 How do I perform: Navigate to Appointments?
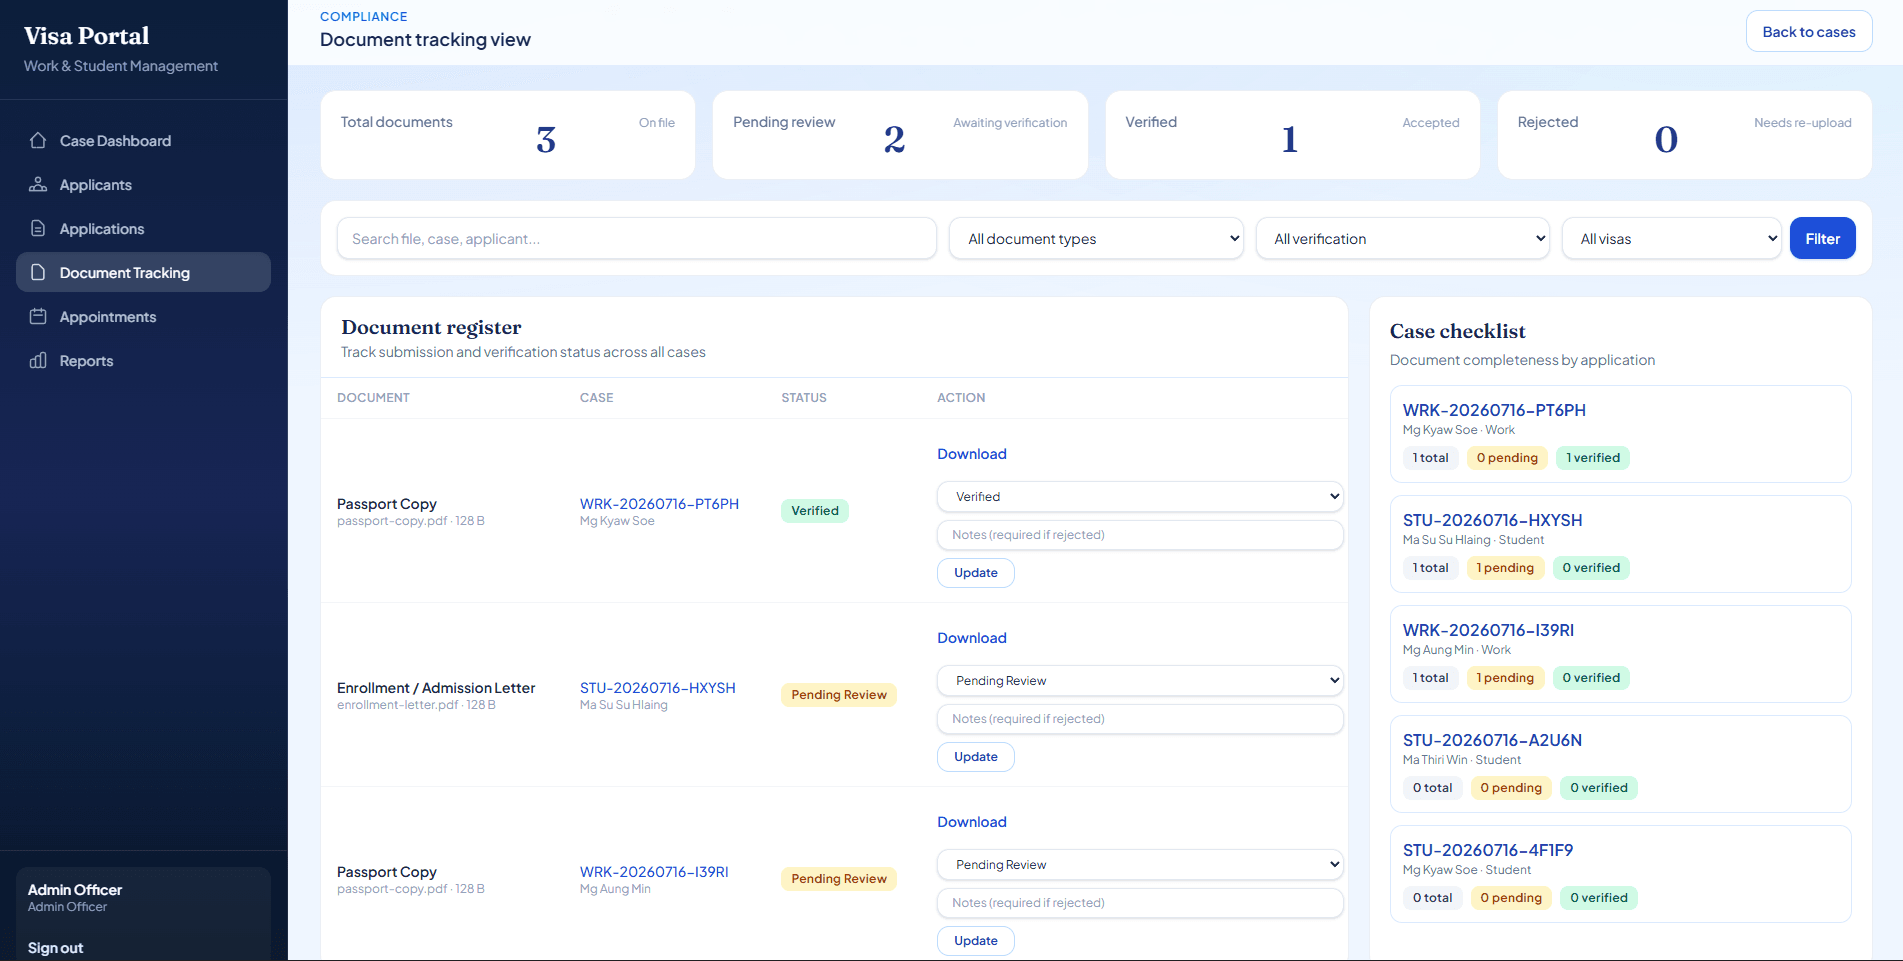pos(143,317)
